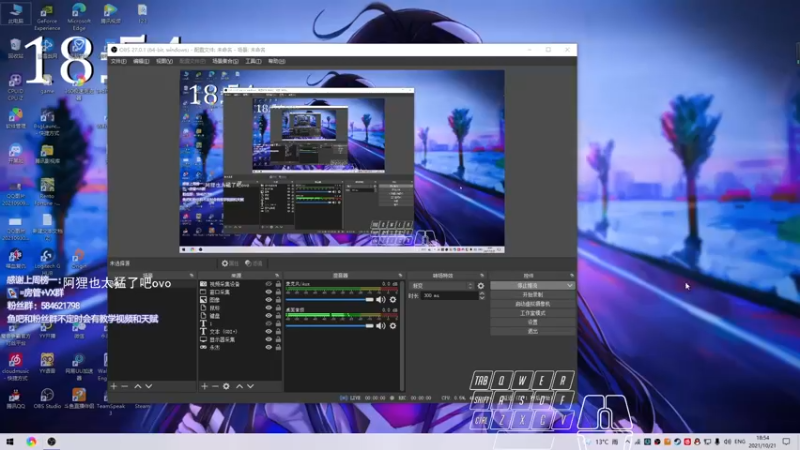Viewport: 800px width, 450px height.
Task: Click the 开始录制 button
Action: pyautogui.click(x=532, y=295)
